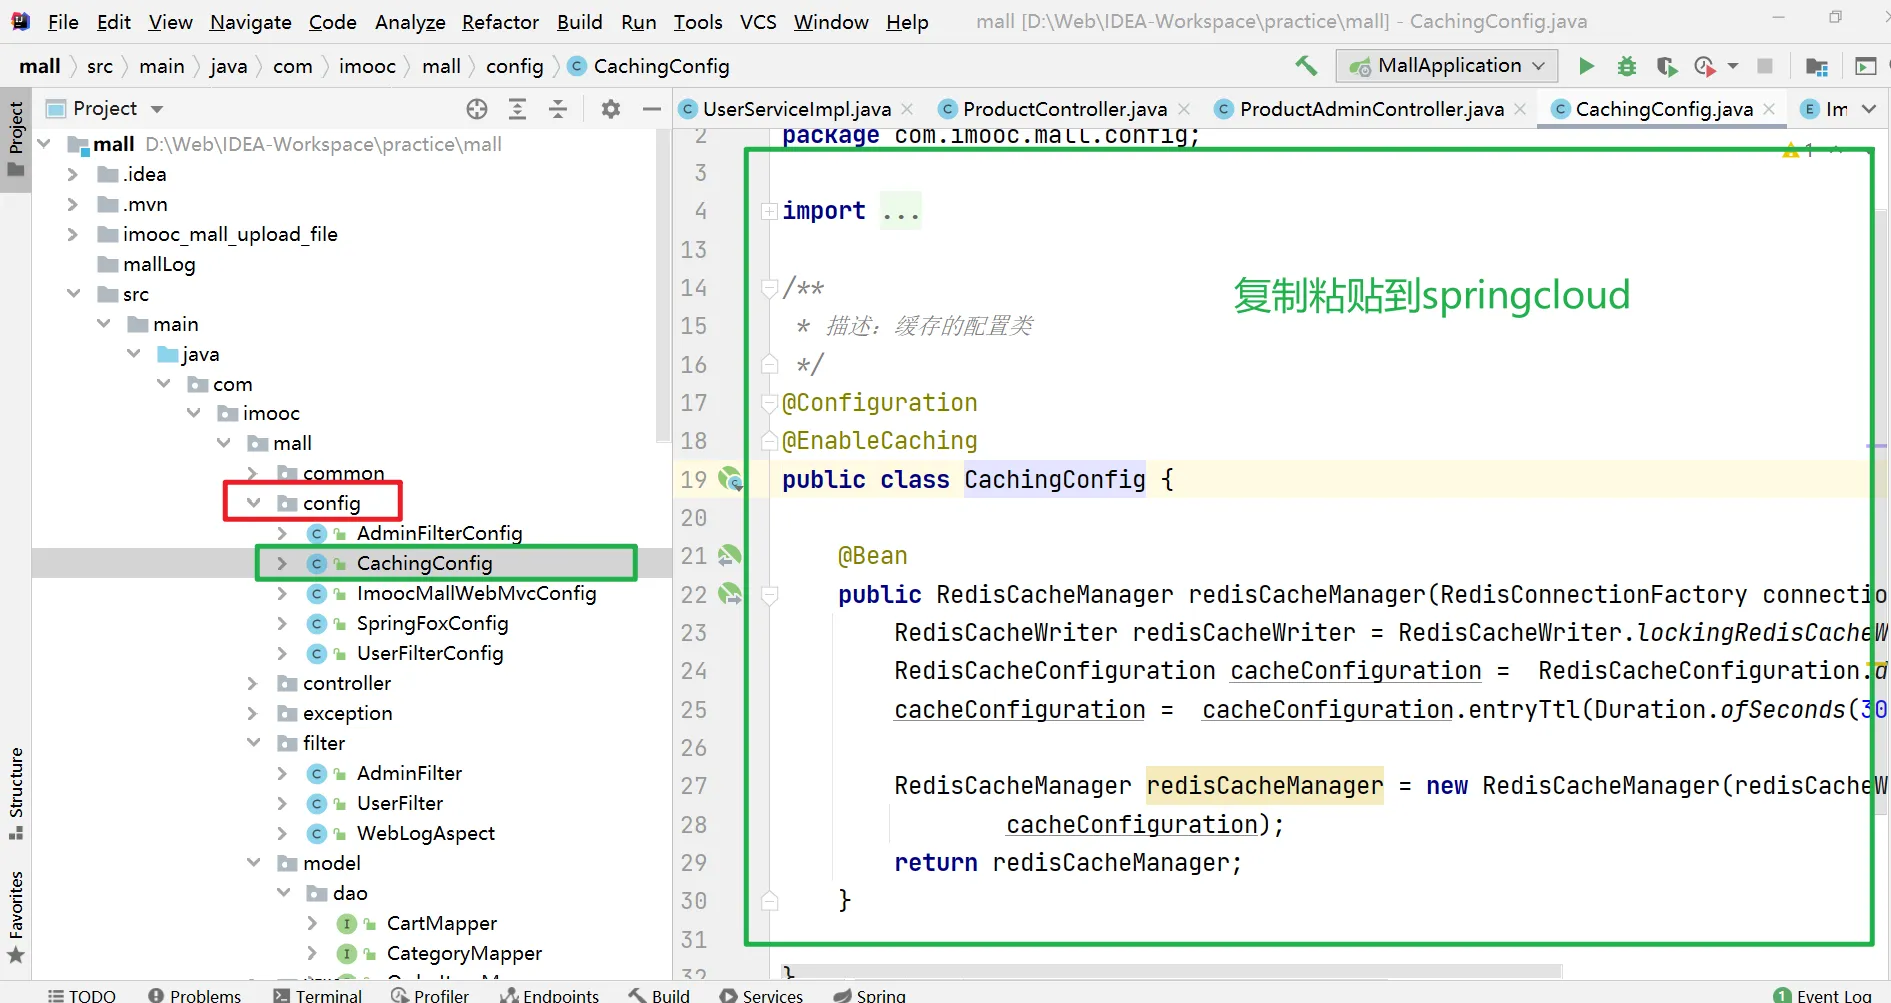
Task: Open the Refactor menu
Action: (x=500, y=22)
